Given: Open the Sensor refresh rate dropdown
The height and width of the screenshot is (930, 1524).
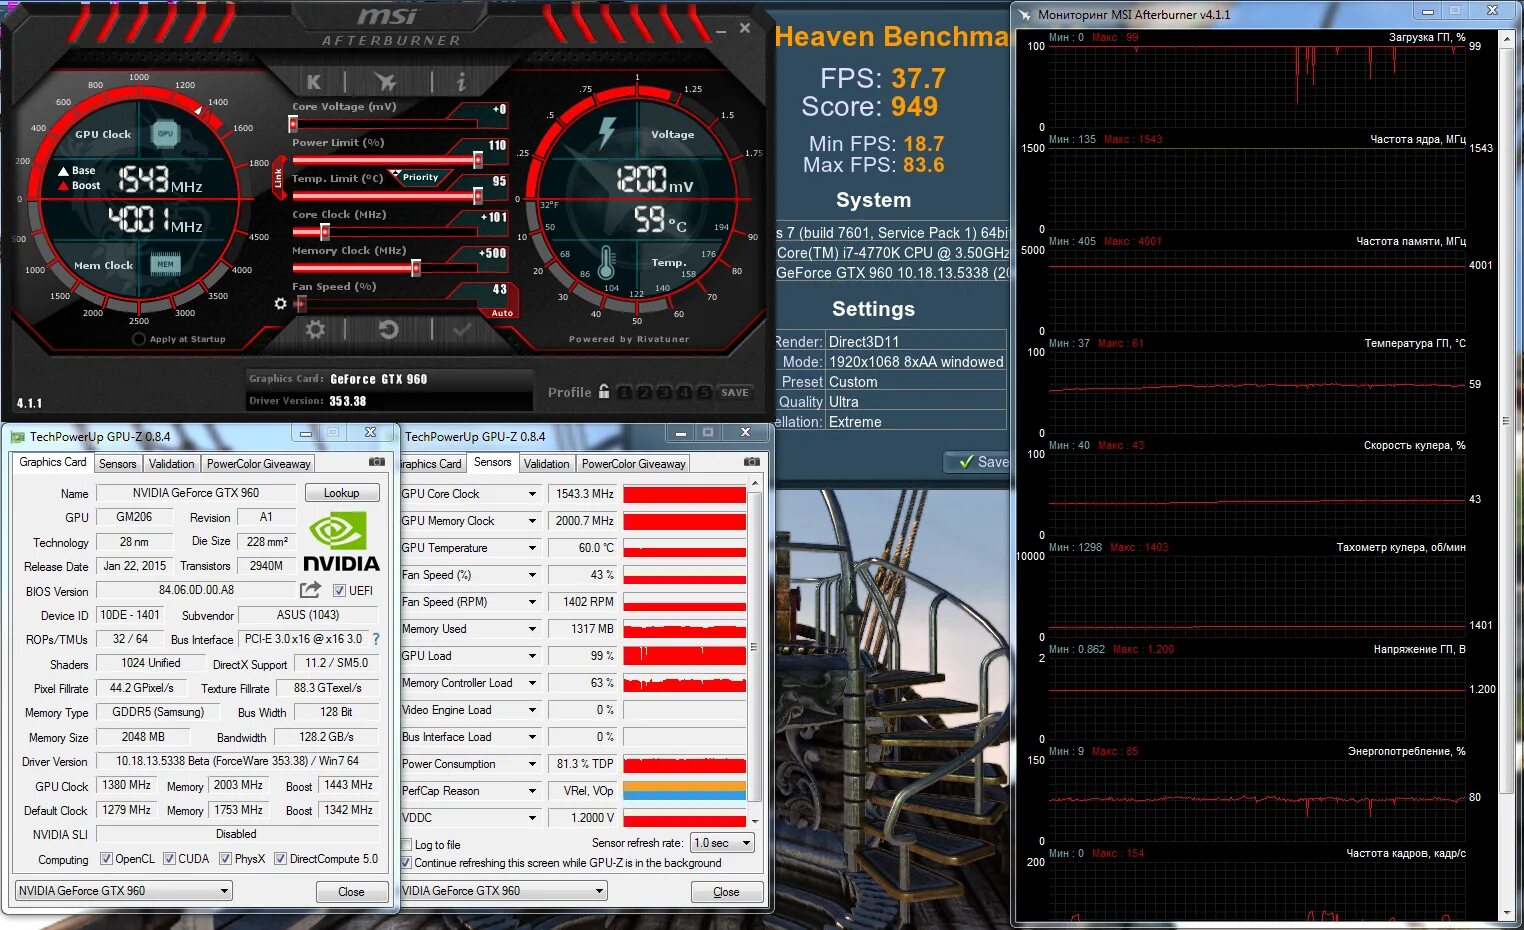Looking at the screenshot, I should (x=722, y=843).
